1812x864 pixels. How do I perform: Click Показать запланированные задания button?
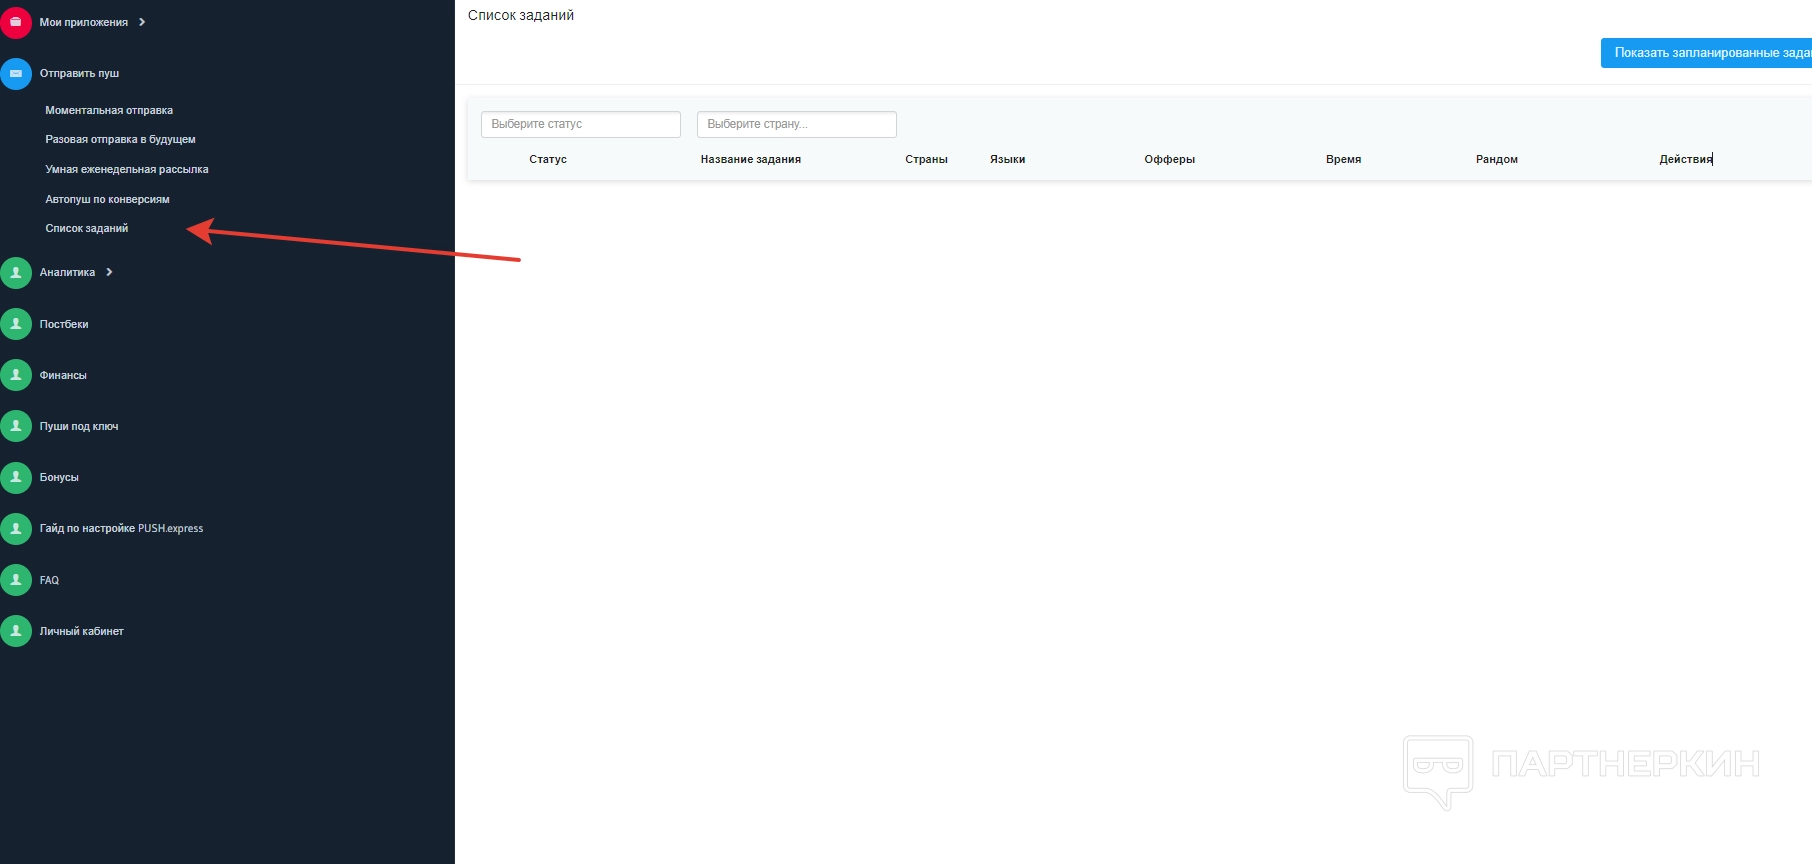point(1706,53)
